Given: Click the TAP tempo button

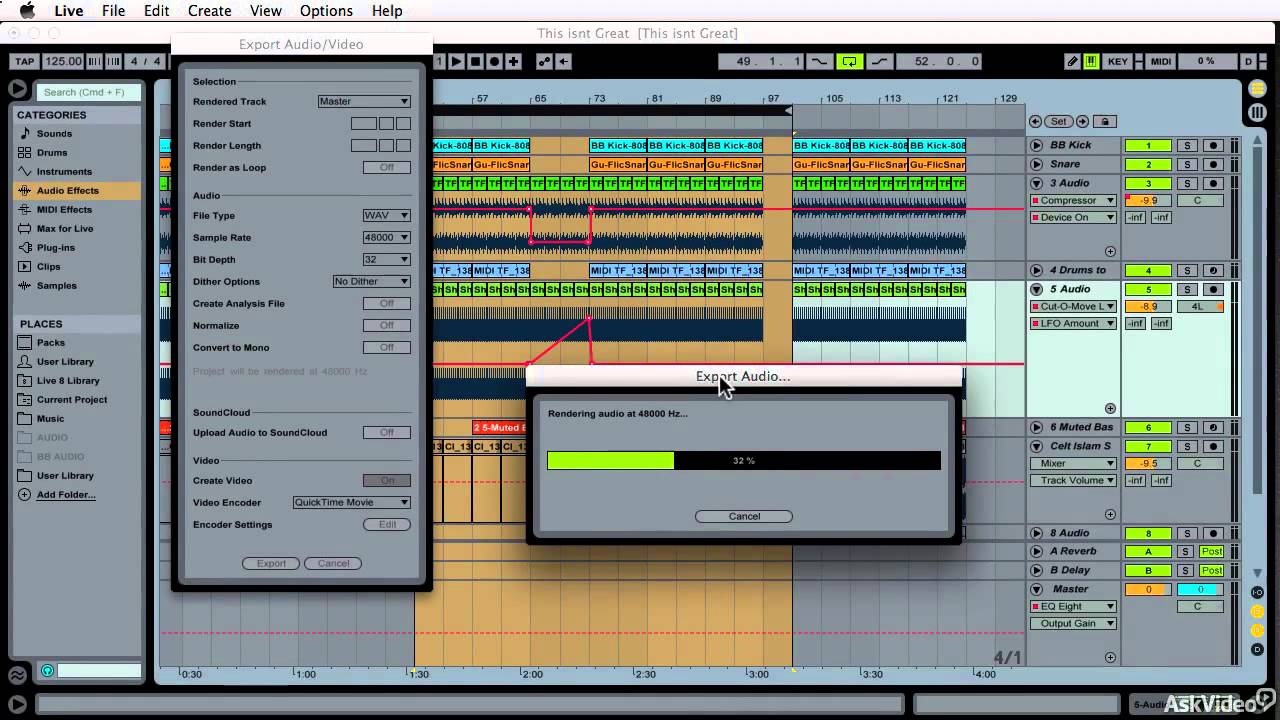Looking at the screenshot, I should click(x=24, y=61).
